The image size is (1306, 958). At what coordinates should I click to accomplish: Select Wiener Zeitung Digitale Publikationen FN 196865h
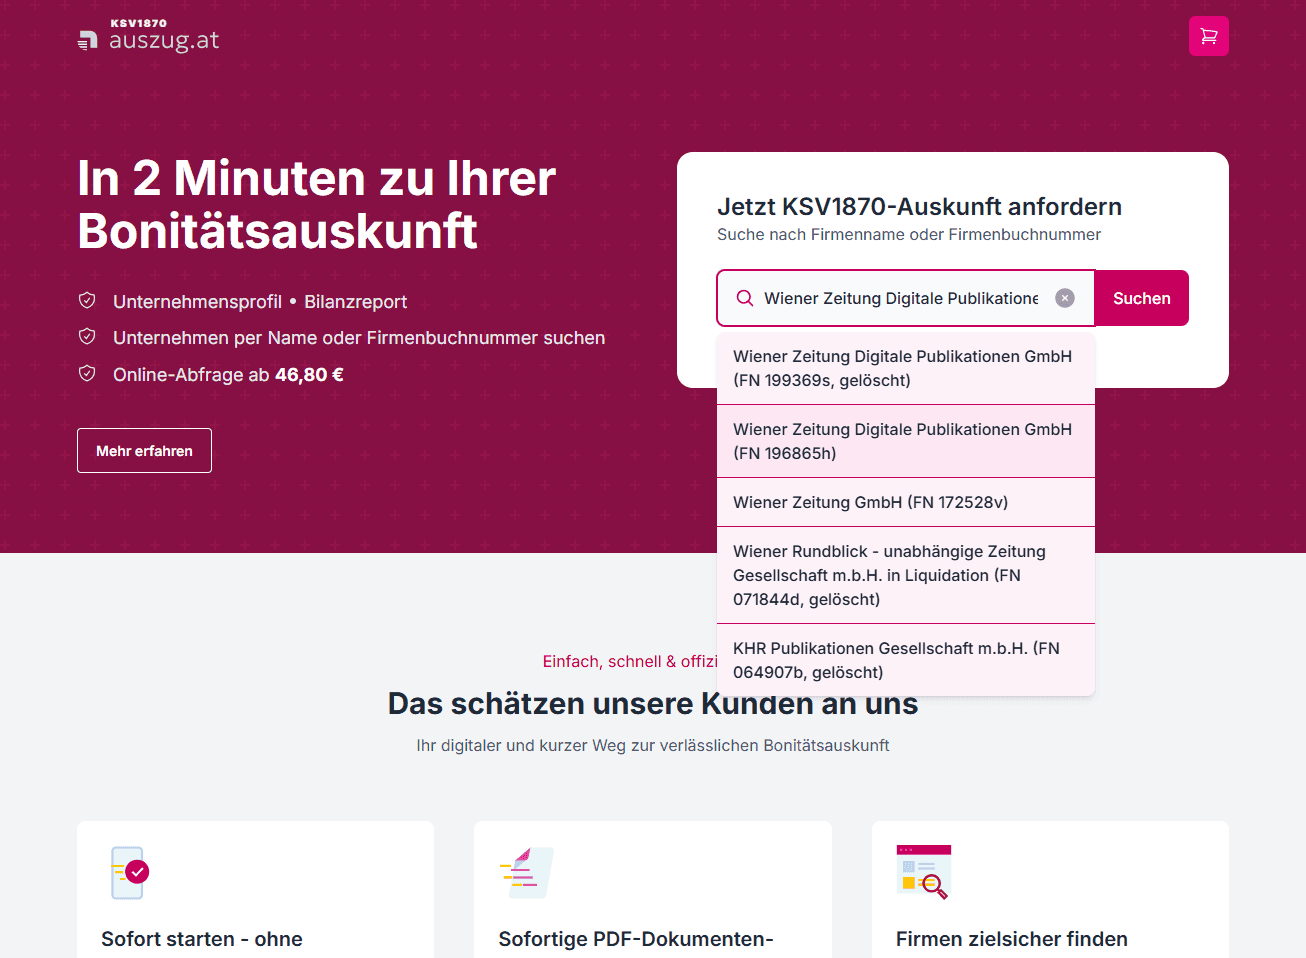tap(906, 441)
